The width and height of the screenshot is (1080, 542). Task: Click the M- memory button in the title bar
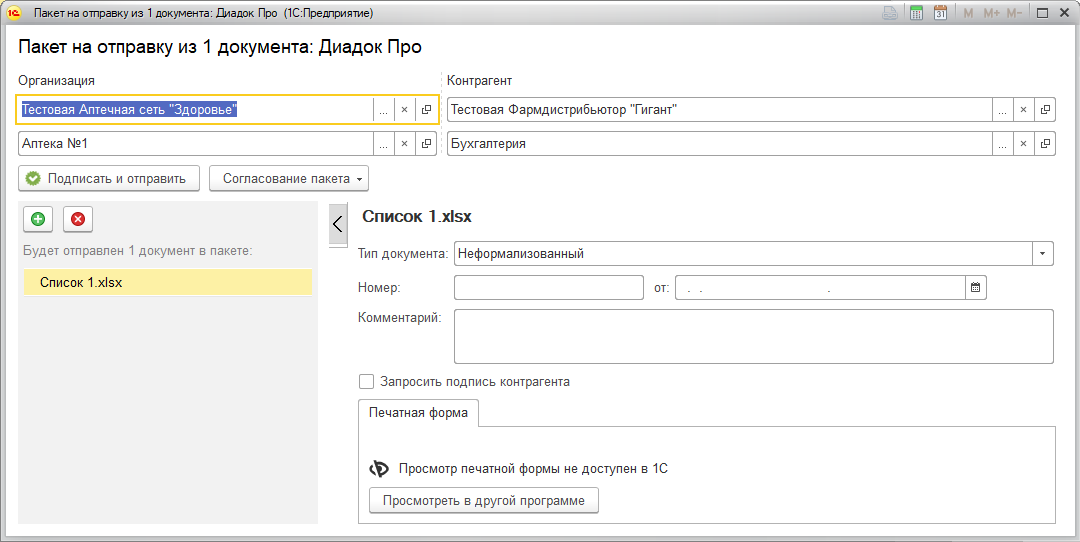click(1014, 13)
